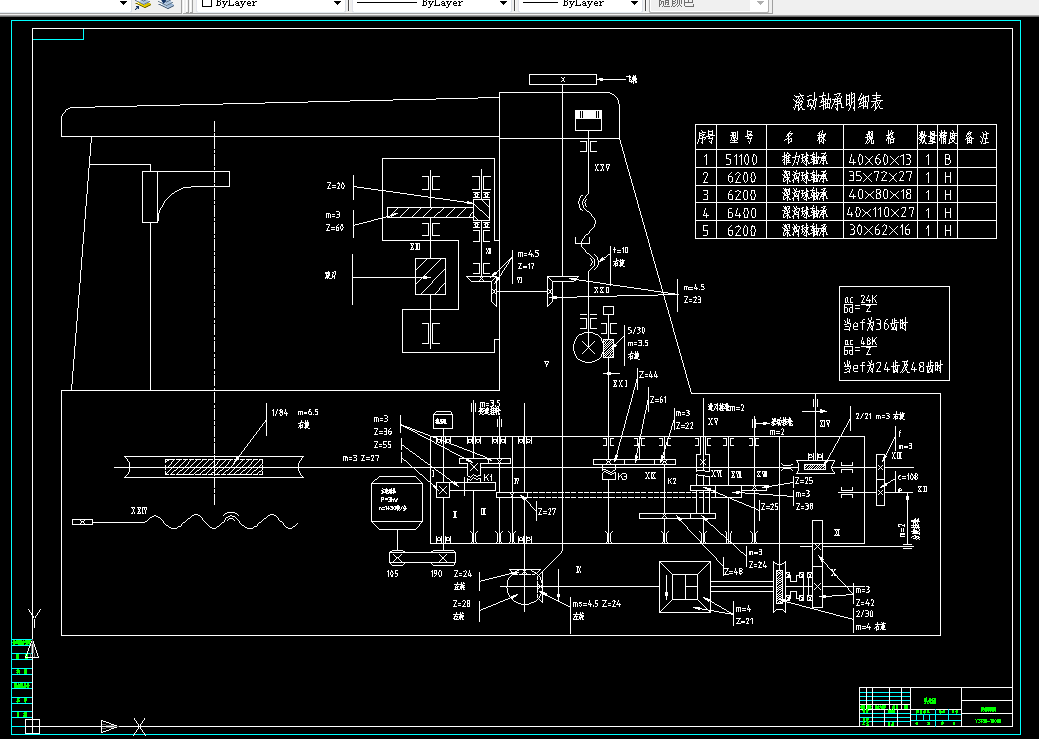Screen dimensions: 1039x739
Task: Select the Z=21 gear label
Action: pos(744,621)
